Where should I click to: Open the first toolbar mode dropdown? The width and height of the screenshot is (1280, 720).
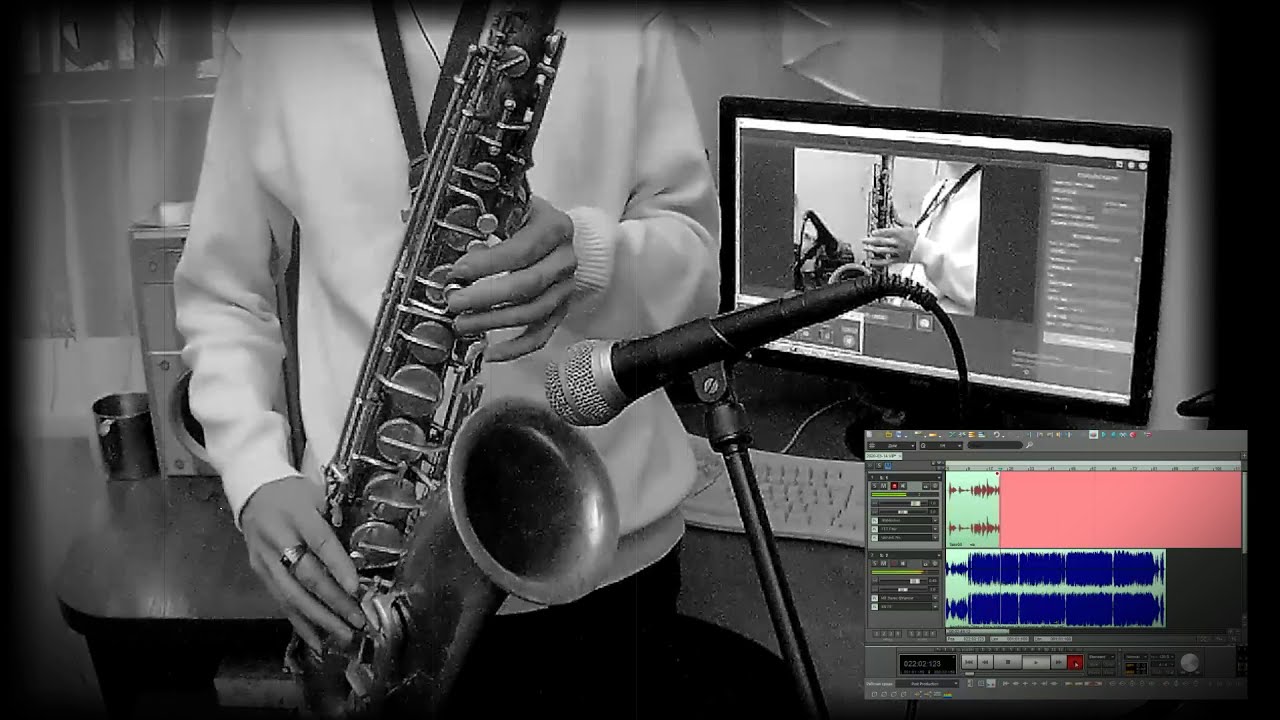(x=892, y=446)
